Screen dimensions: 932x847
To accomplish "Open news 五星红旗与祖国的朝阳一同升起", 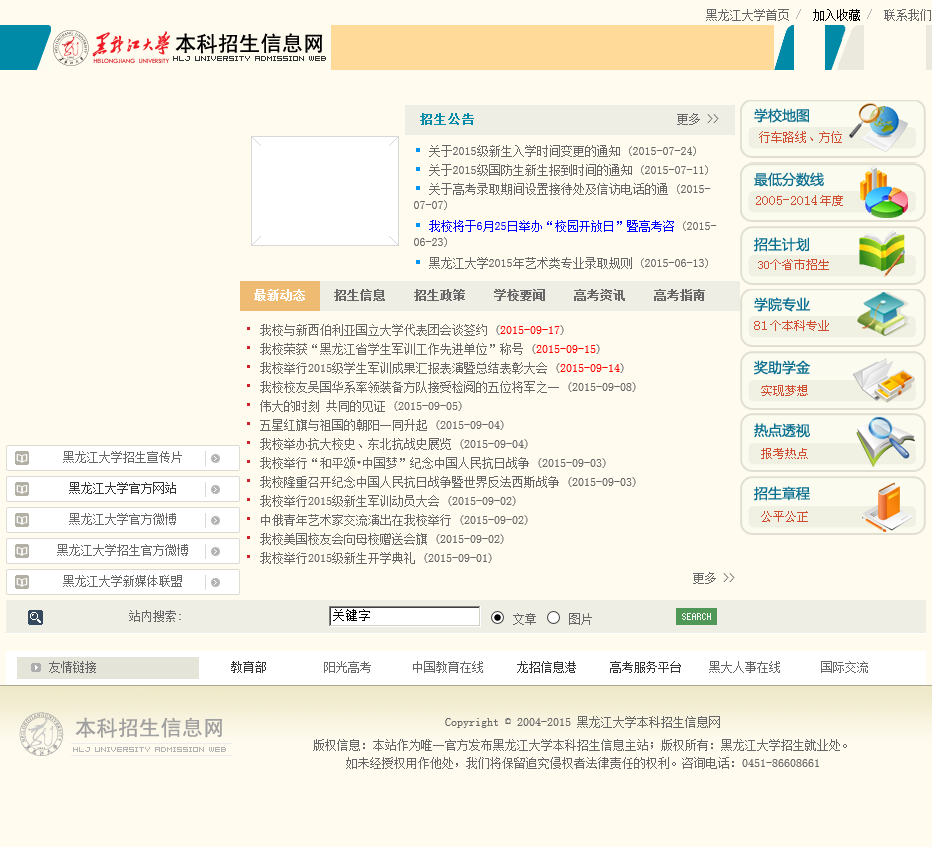I will coord(344,425).
